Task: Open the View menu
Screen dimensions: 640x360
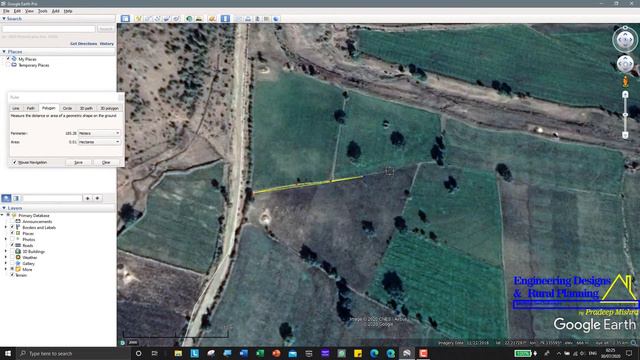Action: (29, 11)
